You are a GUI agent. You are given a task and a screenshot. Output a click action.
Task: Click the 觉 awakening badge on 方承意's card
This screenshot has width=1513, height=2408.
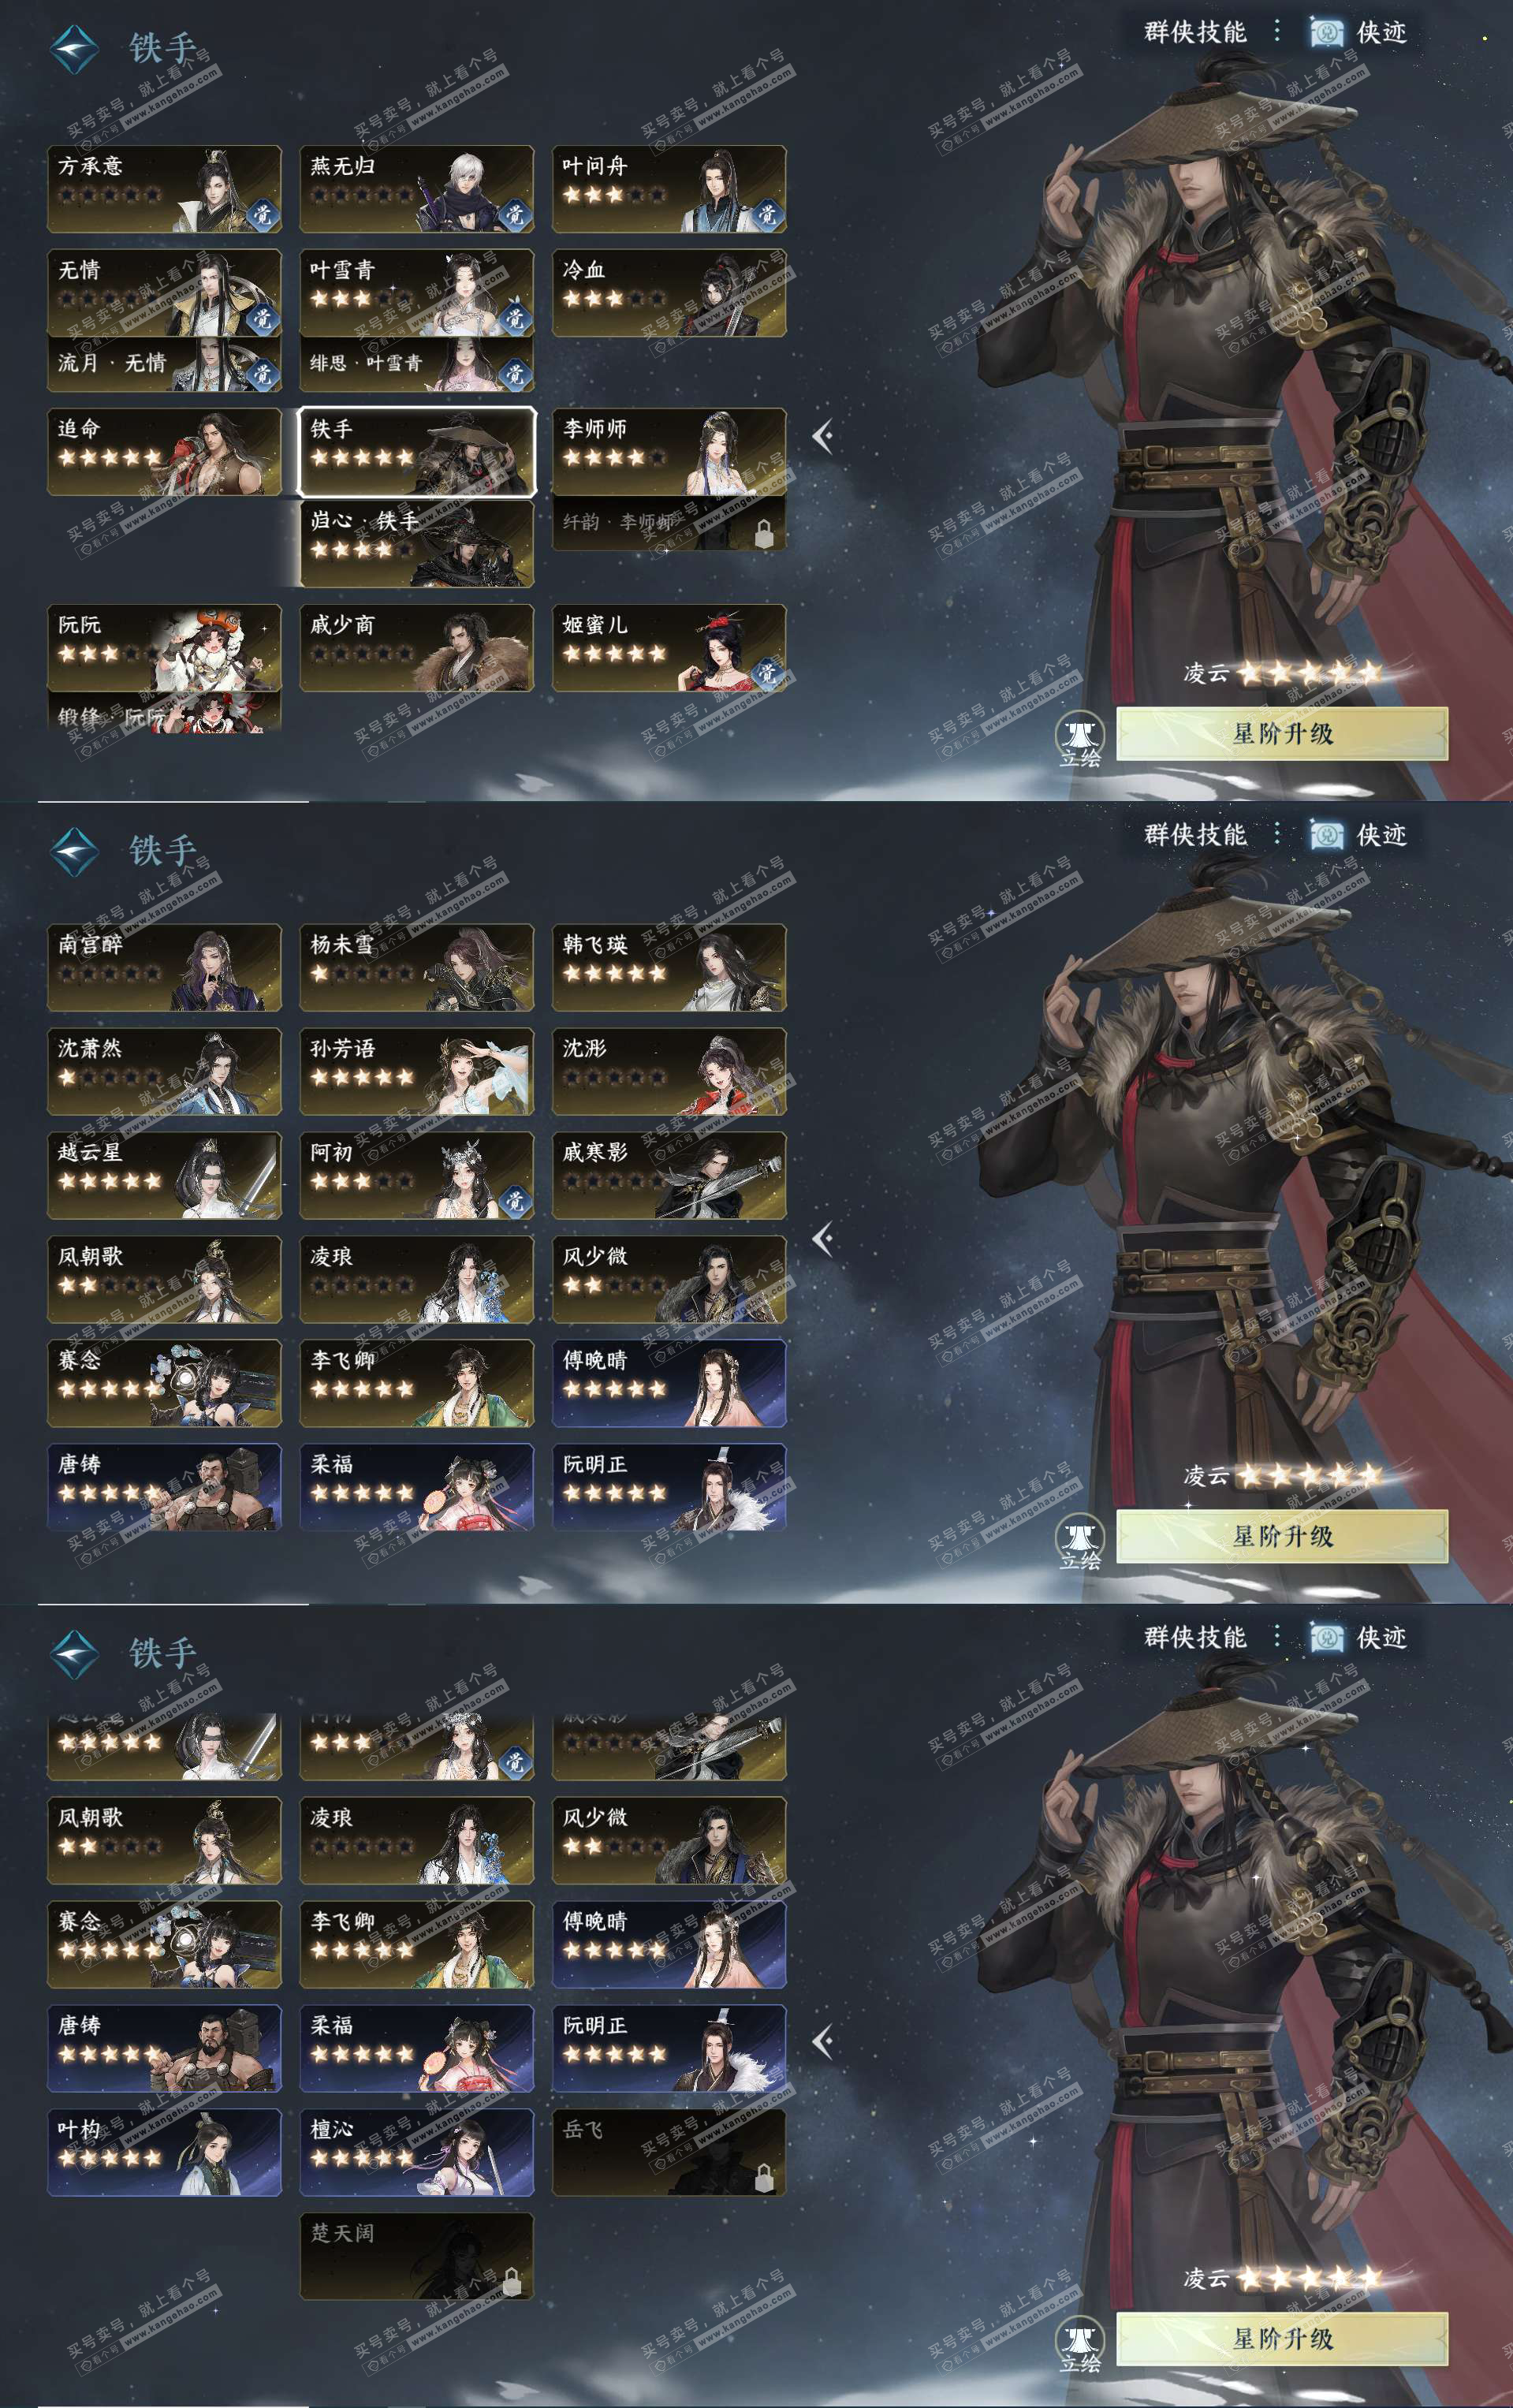click(262, 213)
